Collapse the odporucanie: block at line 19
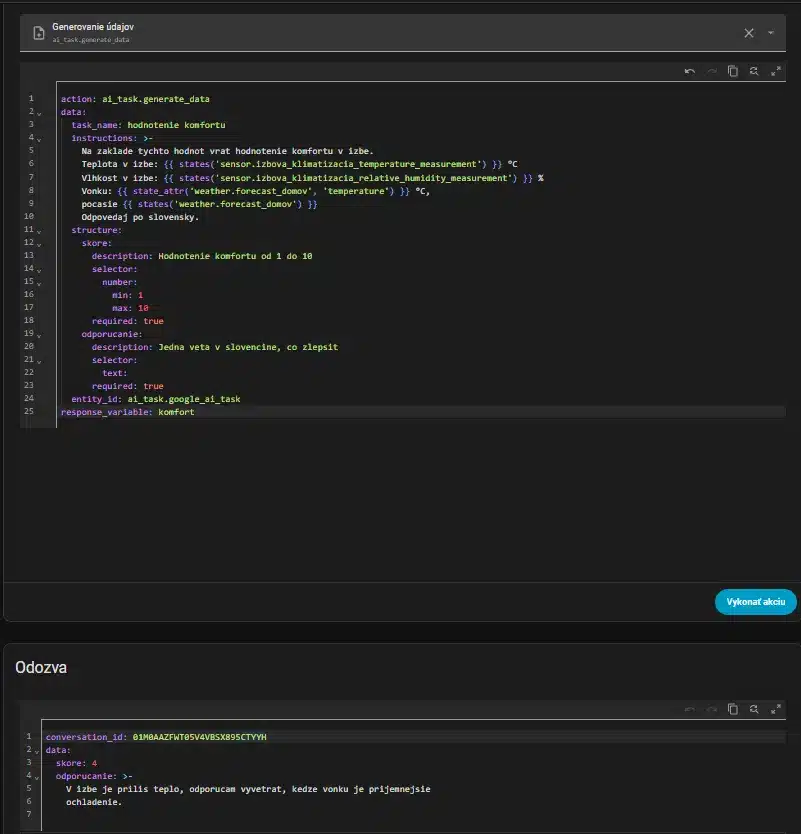Viewport: 801px width, 834px height. click(39, 336)
